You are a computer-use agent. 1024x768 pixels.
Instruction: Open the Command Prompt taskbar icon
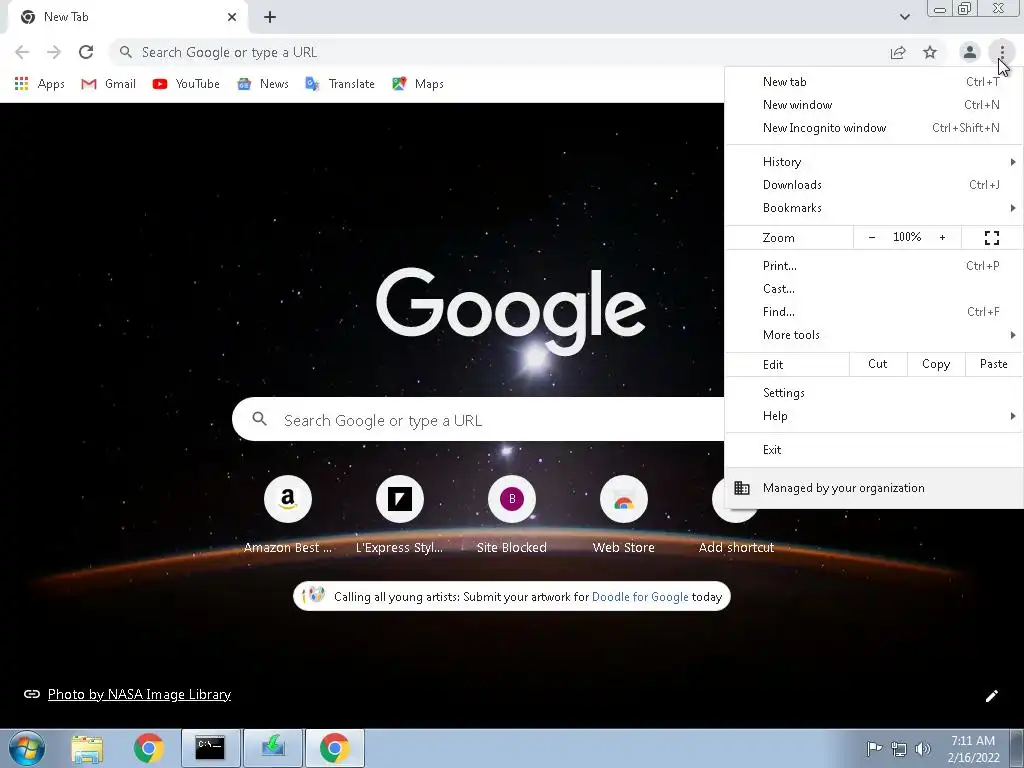pos(210,748)
